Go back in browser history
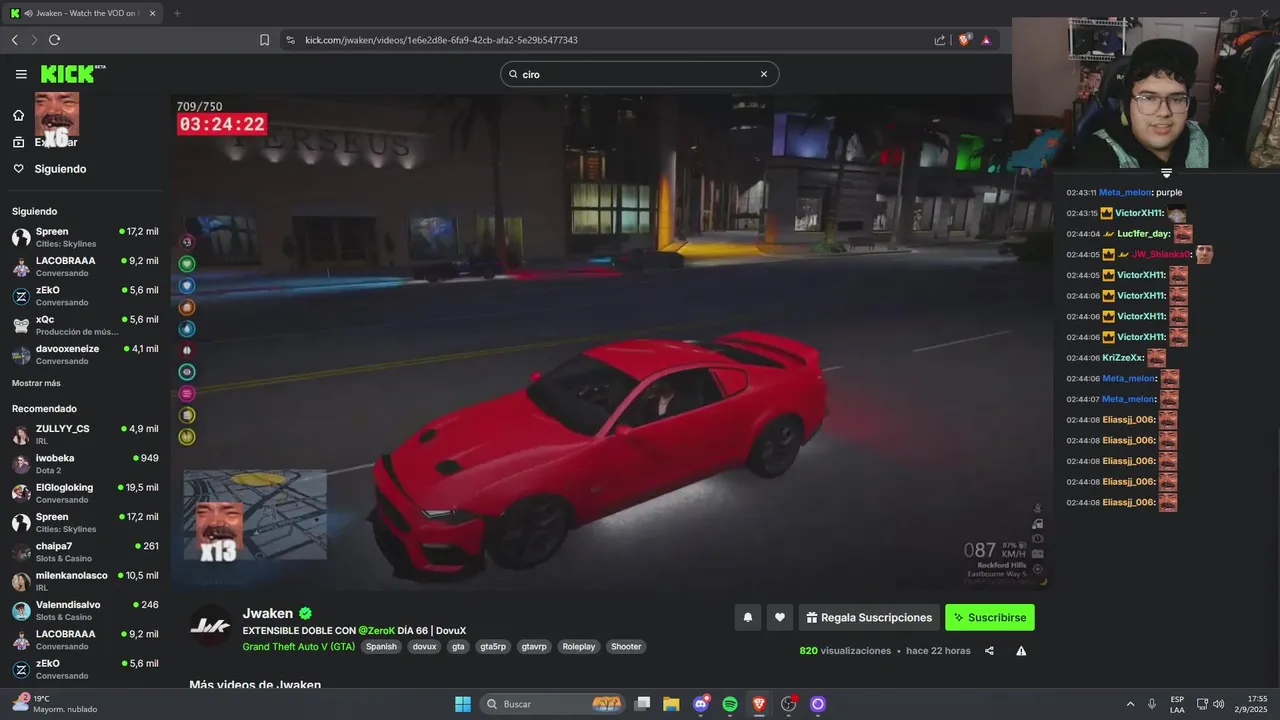The height and width of the screenshot is (720, 1280). coord(15,40)
